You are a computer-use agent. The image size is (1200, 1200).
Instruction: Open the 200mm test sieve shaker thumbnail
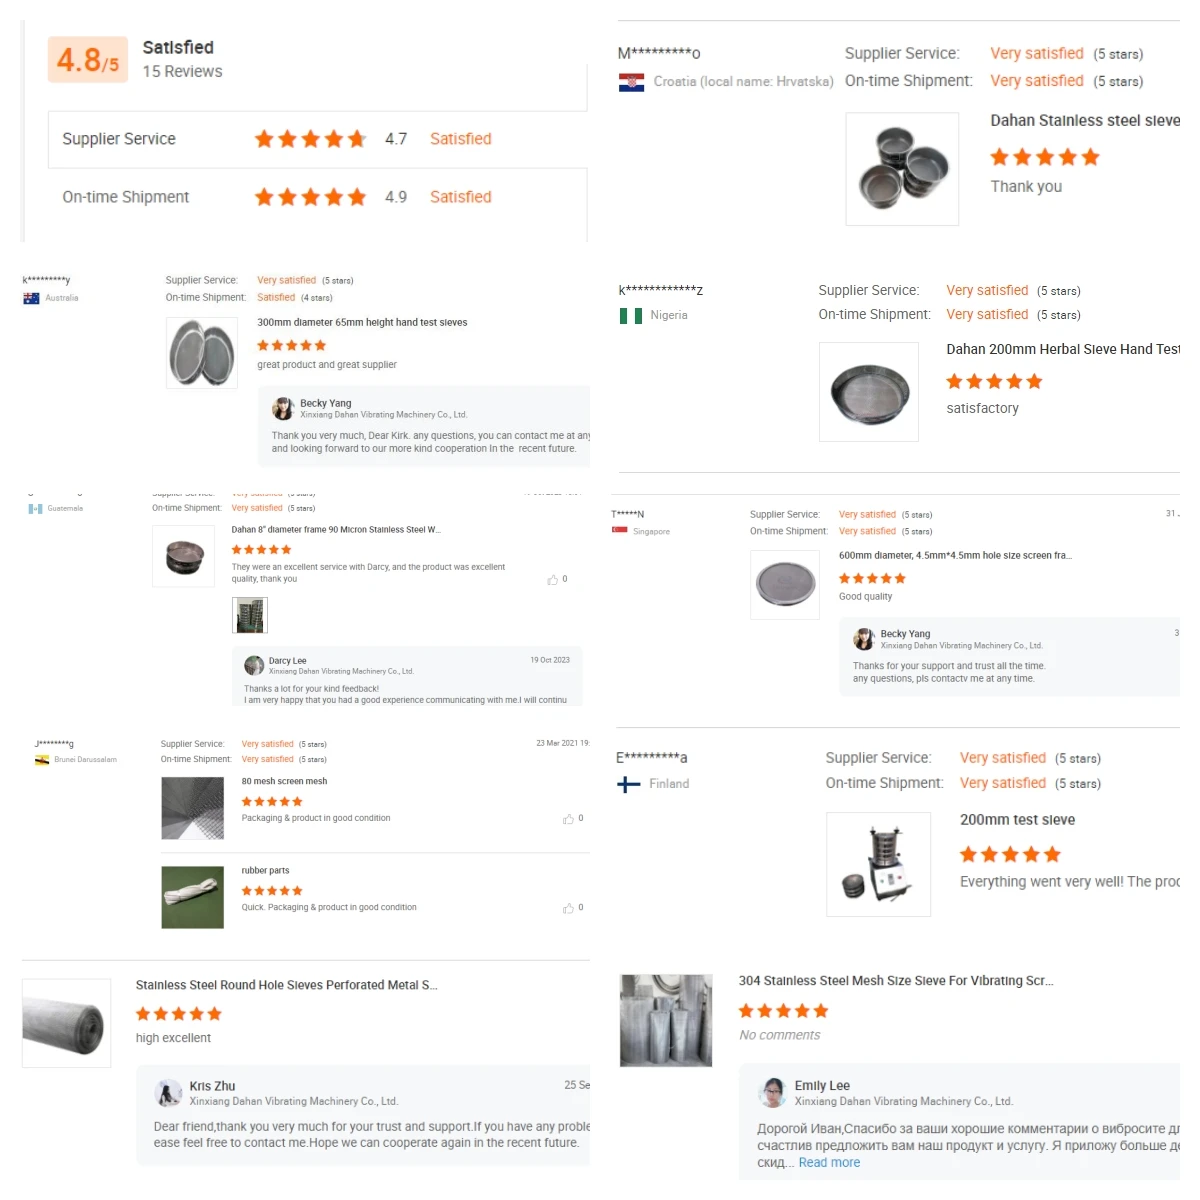tap(878, 864)
